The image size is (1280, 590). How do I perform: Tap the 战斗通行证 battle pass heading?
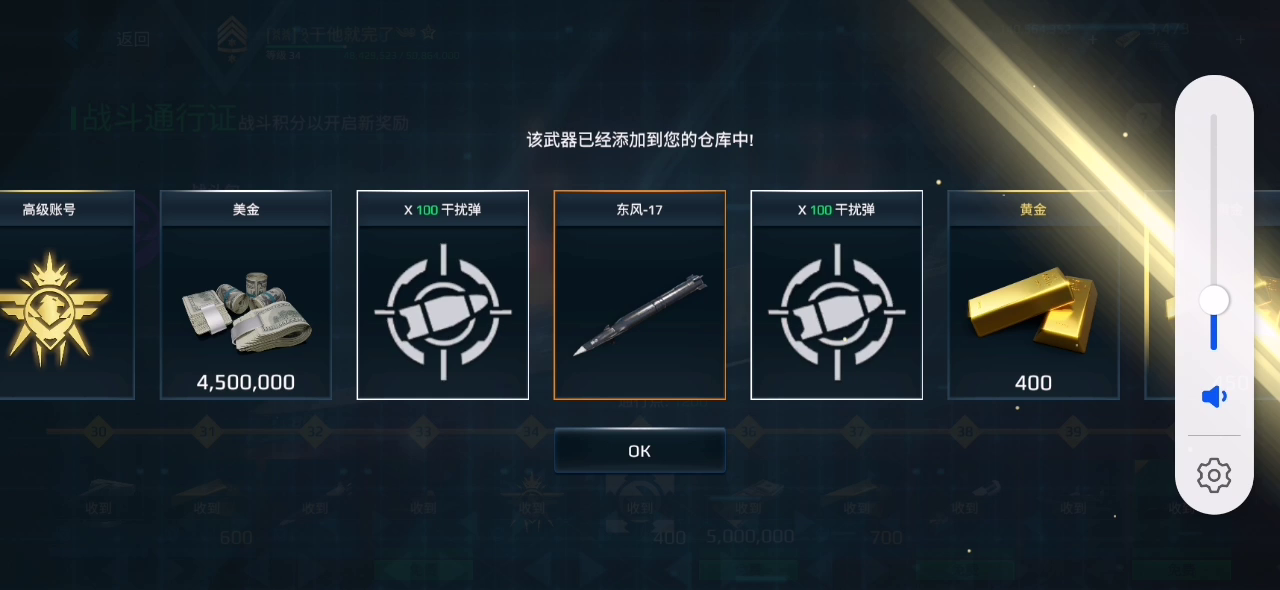pos(160,121)
